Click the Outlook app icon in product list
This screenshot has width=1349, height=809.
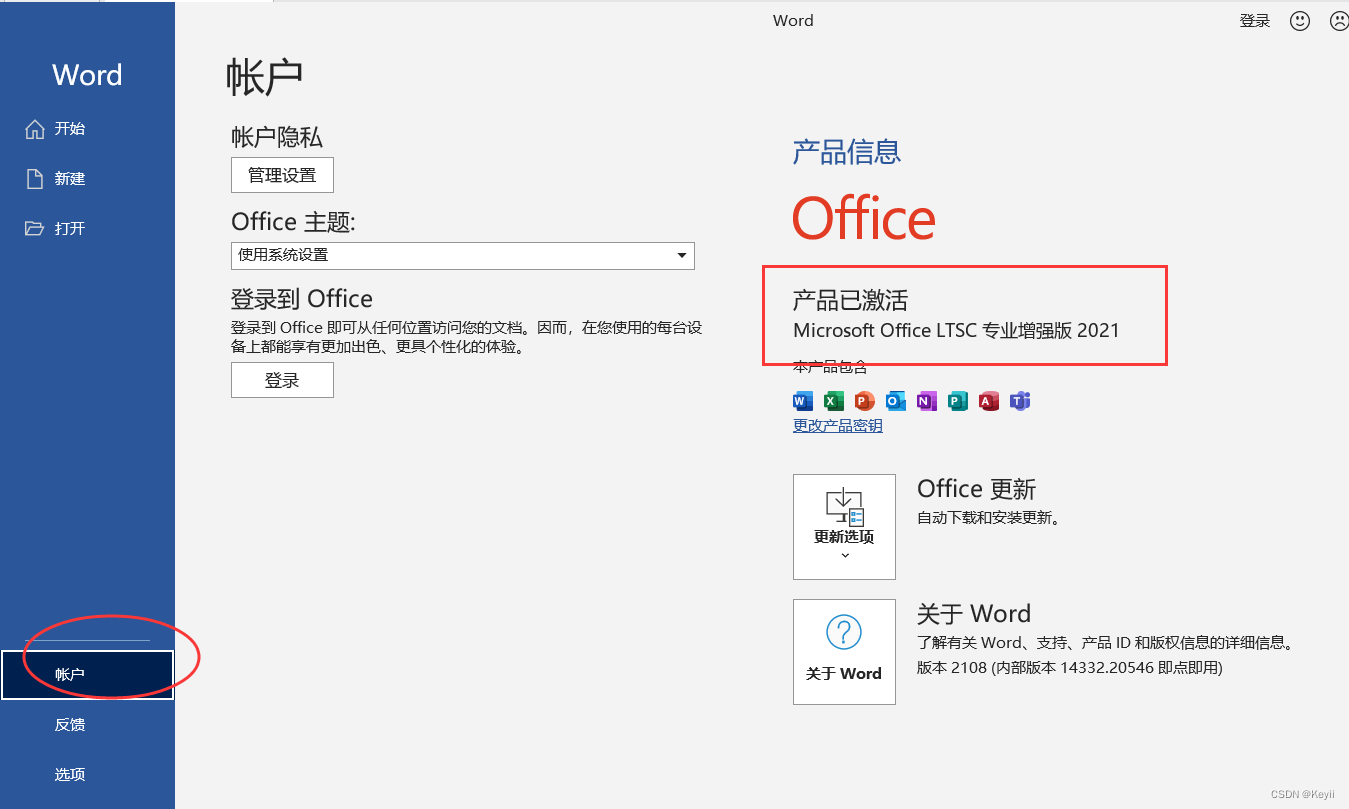click(896, 401)
